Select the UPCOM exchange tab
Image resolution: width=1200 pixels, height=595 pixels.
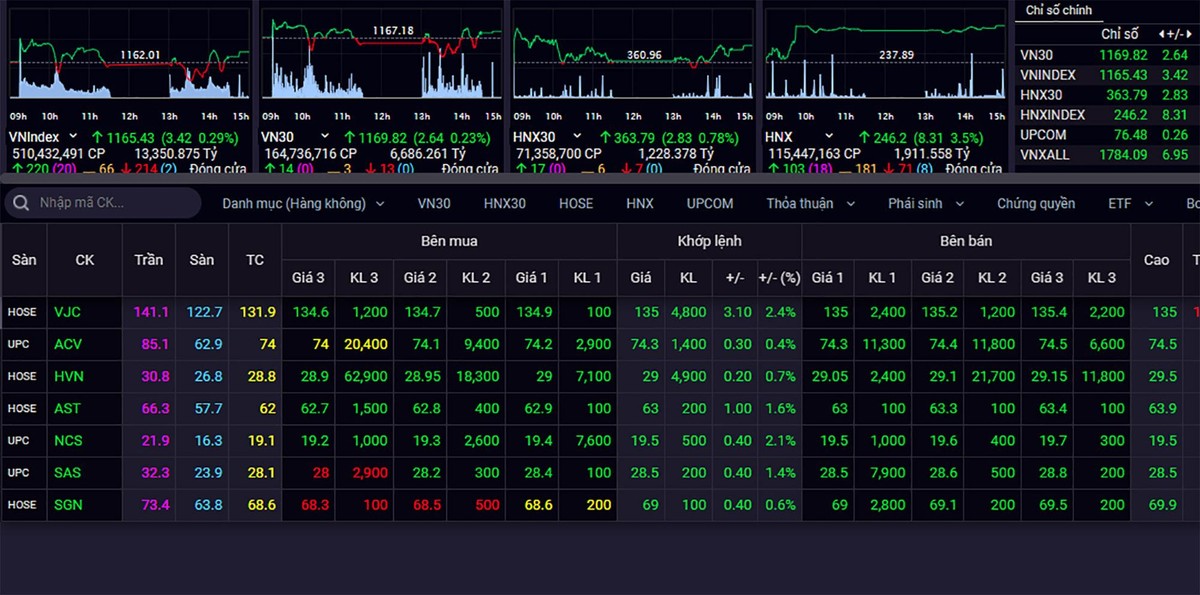710,203
